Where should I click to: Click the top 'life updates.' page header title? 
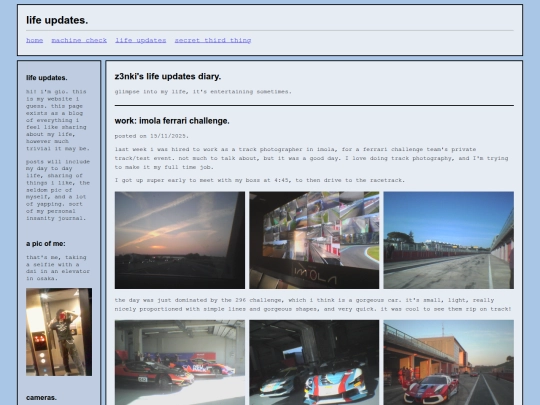(57, 20)
